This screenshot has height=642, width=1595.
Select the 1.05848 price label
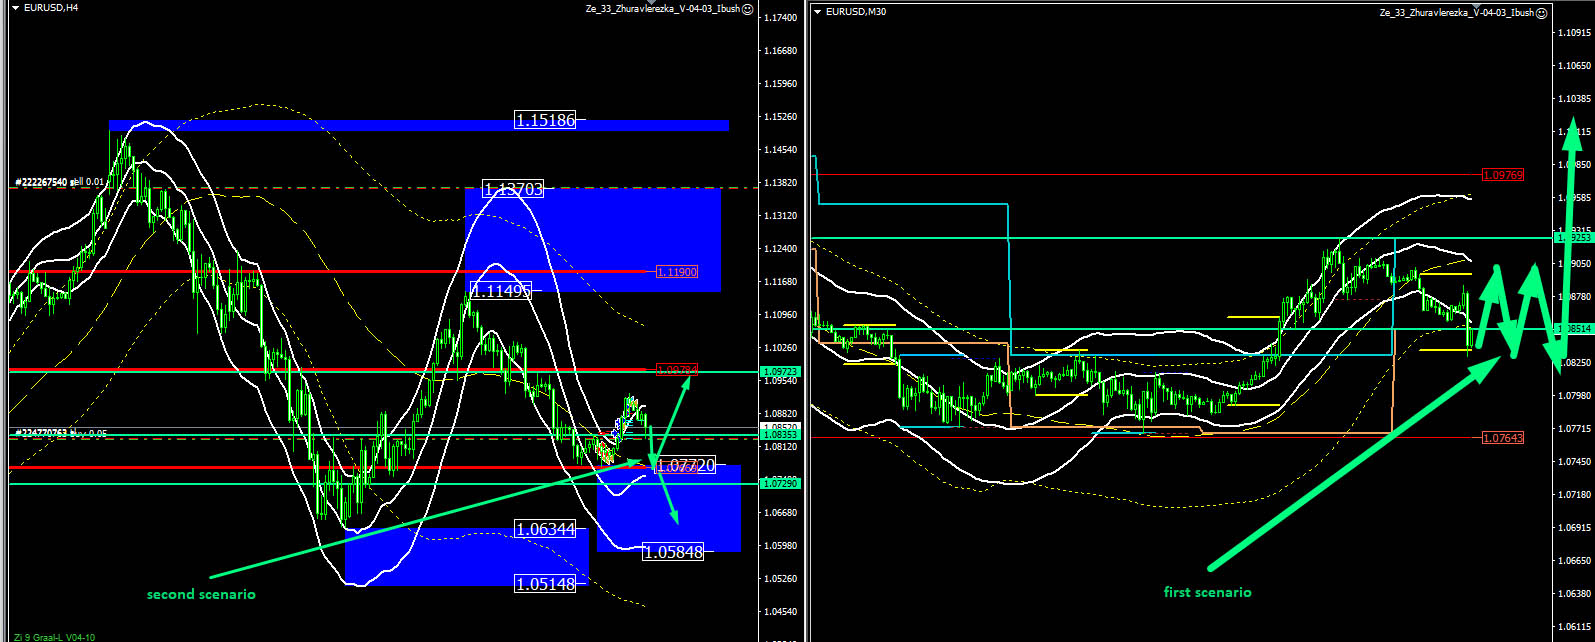[673, 552]
